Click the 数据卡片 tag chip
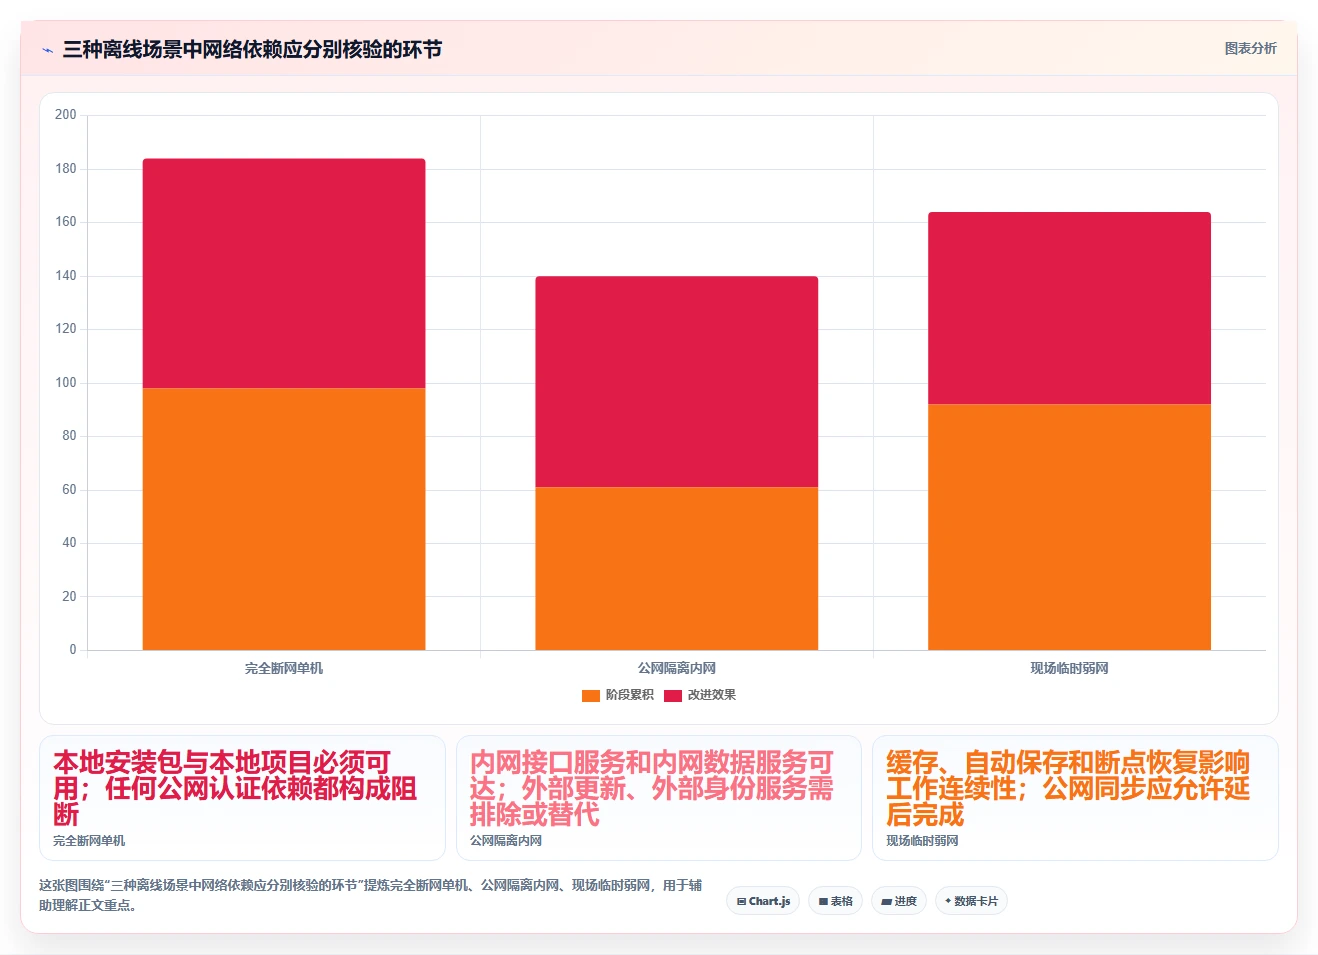Image resolution: width=1318 pixels, height=955 pixels. coord(971,901)
